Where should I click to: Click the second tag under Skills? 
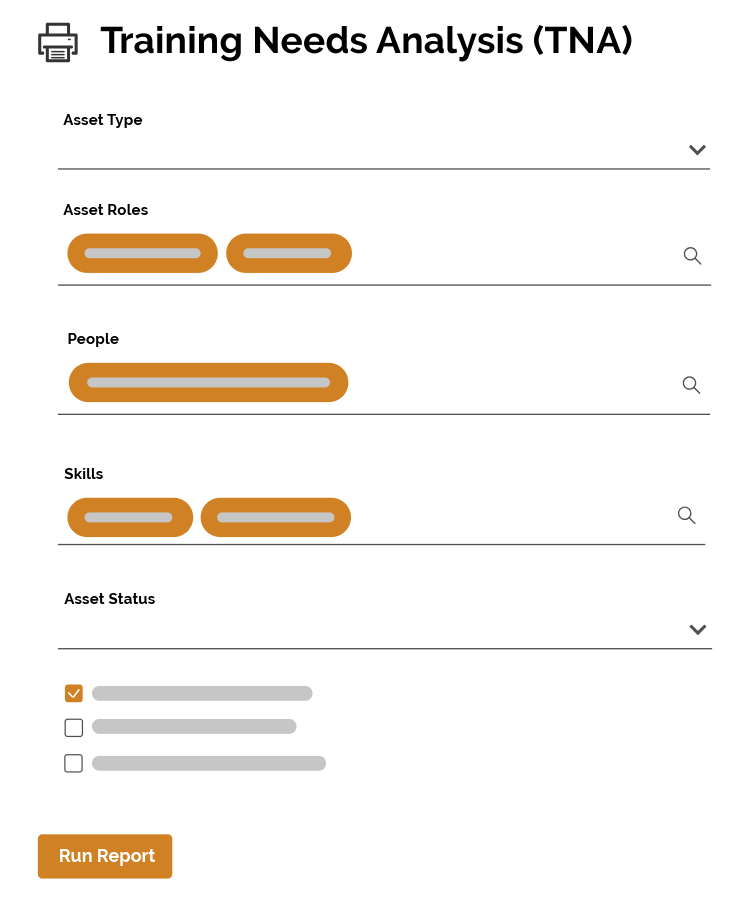(x=275, y=517)
